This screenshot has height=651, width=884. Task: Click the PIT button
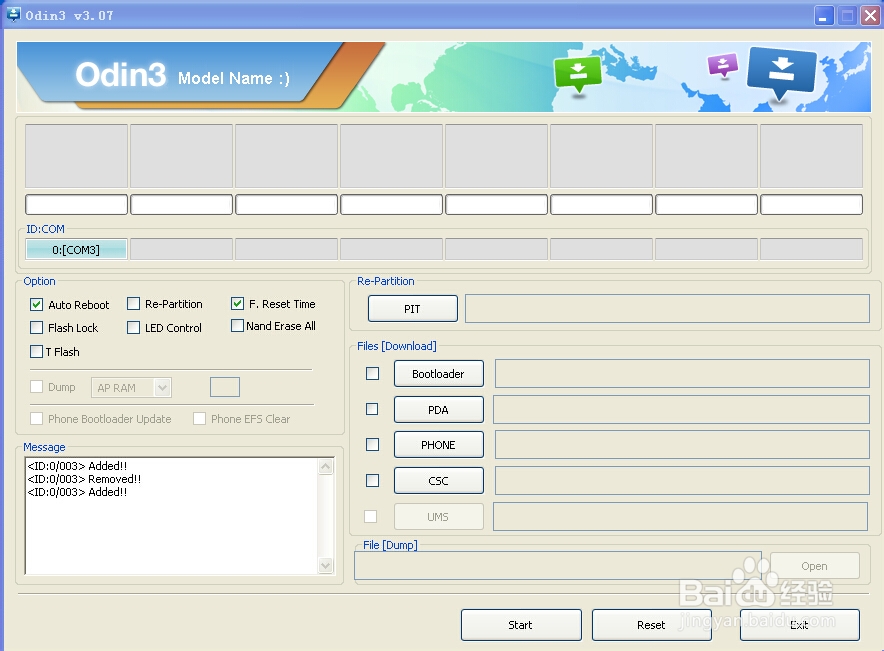413,309
